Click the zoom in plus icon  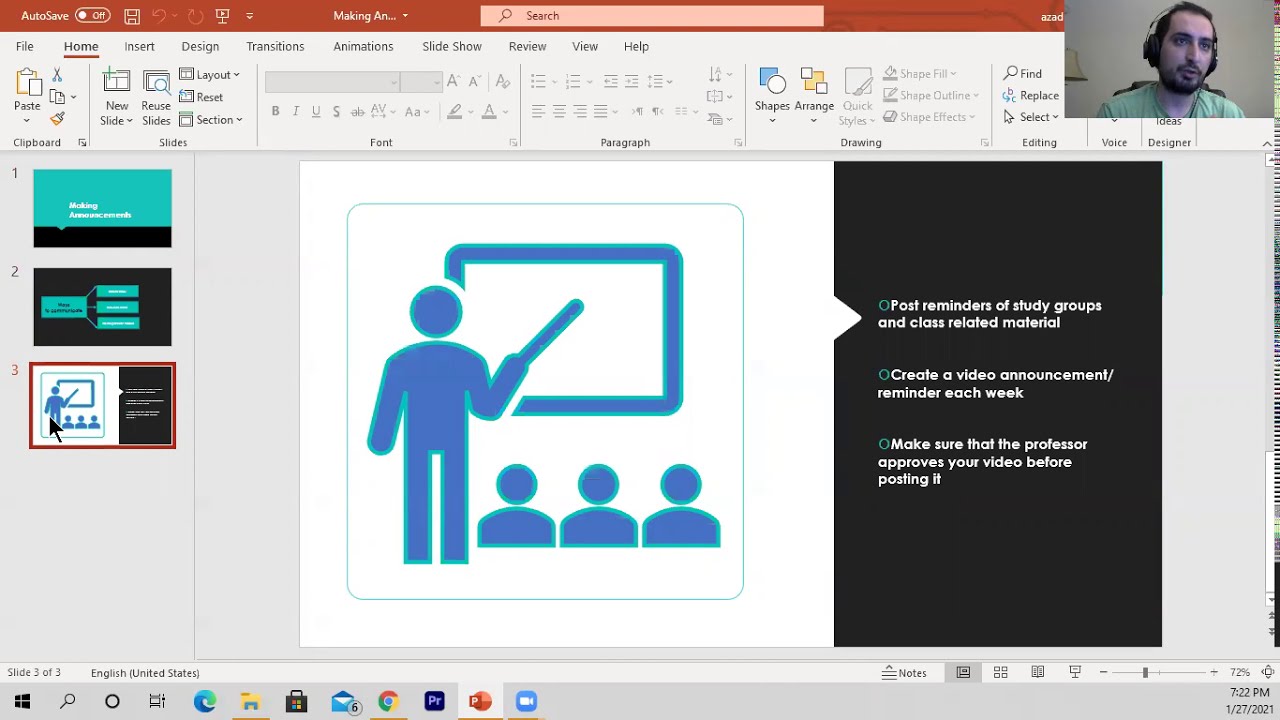pos(1214,673)
